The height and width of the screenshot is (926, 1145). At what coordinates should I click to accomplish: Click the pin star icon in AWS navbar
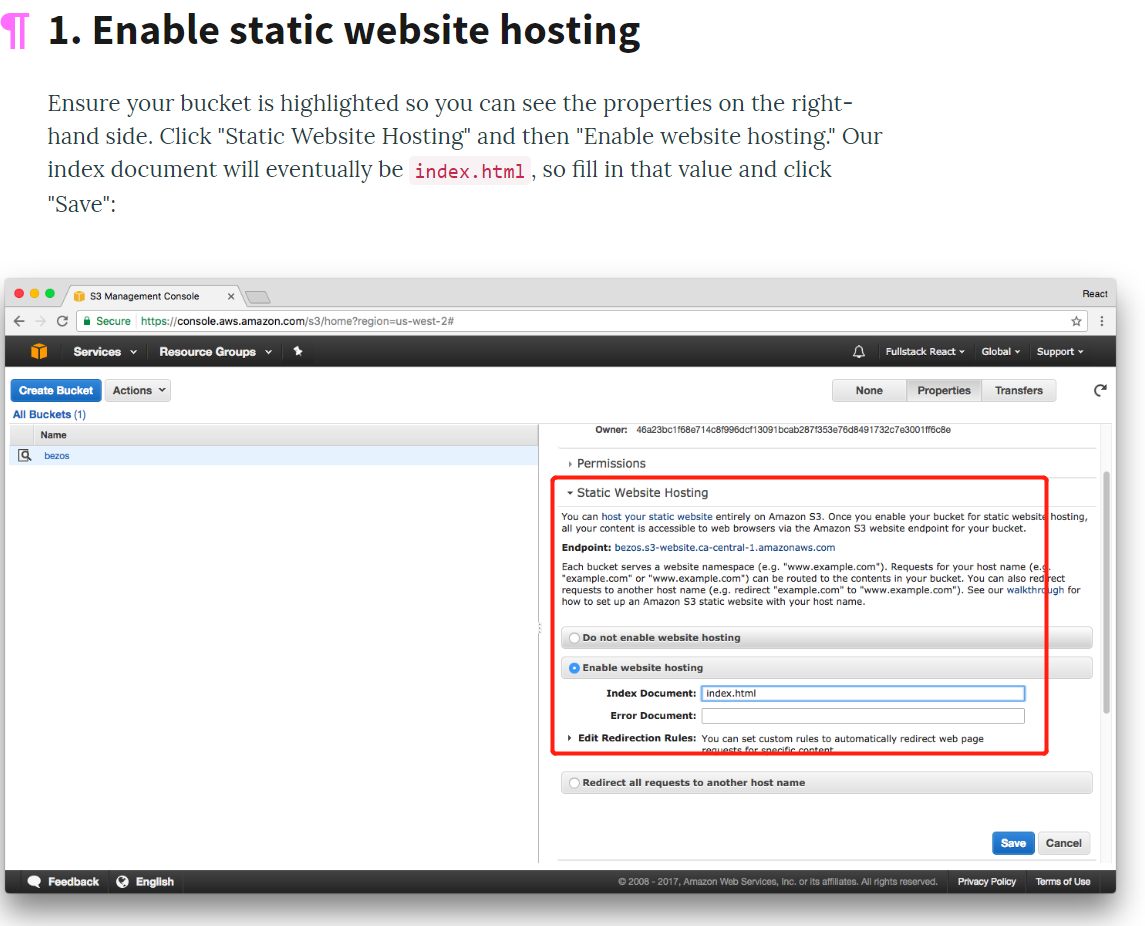point(298,351)
